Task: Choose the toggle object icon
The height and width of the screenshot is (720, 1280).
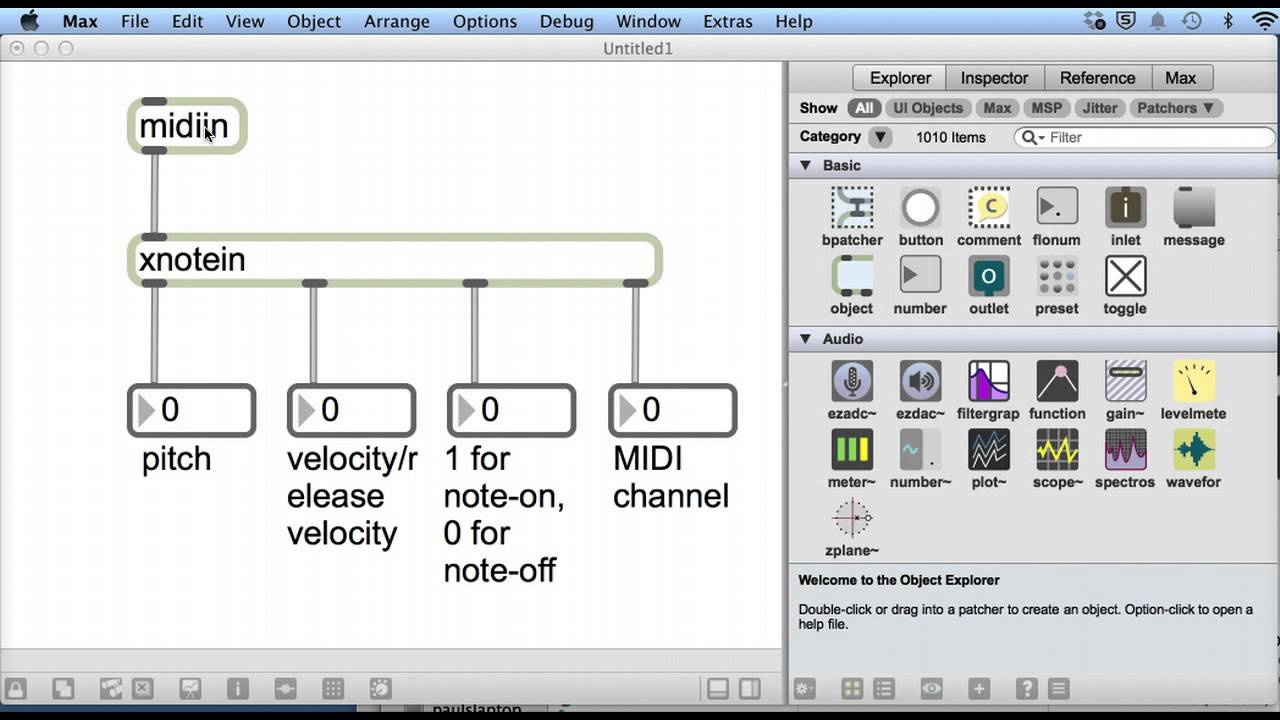Action: [x=1125, y=276]
